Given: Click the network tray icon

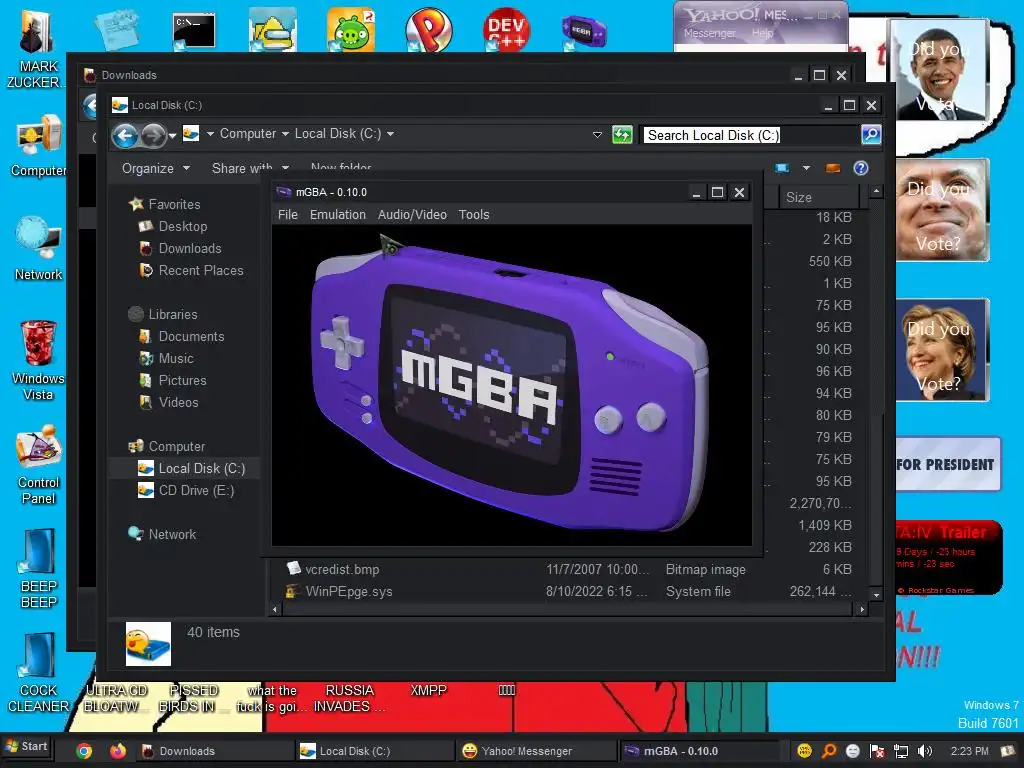Looking at the screenshot, I should point(901,751).
